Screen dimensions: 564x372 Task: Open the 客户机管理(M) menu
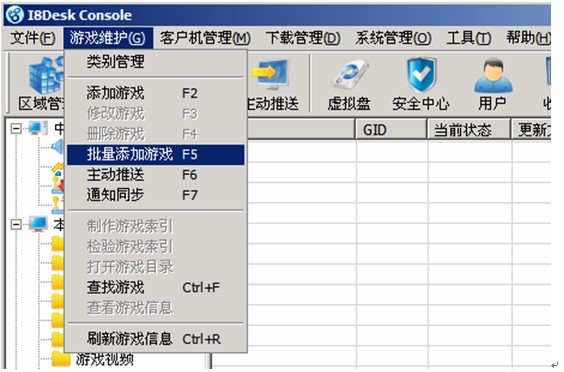205,38
